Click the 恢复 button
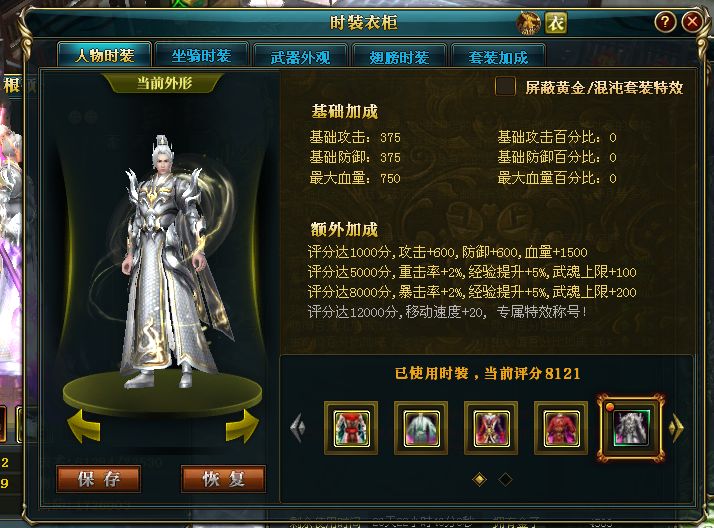 tap(223, 479)
